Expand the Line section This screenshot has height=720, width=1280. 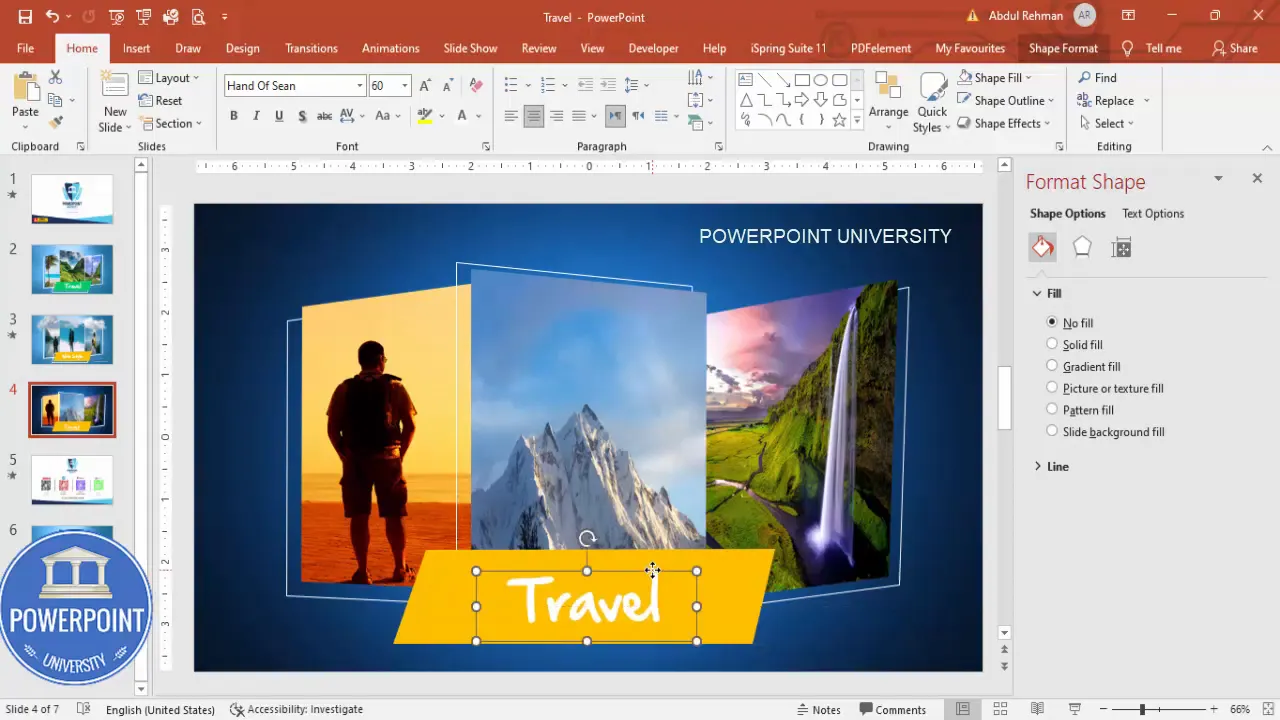[1037, 466]
